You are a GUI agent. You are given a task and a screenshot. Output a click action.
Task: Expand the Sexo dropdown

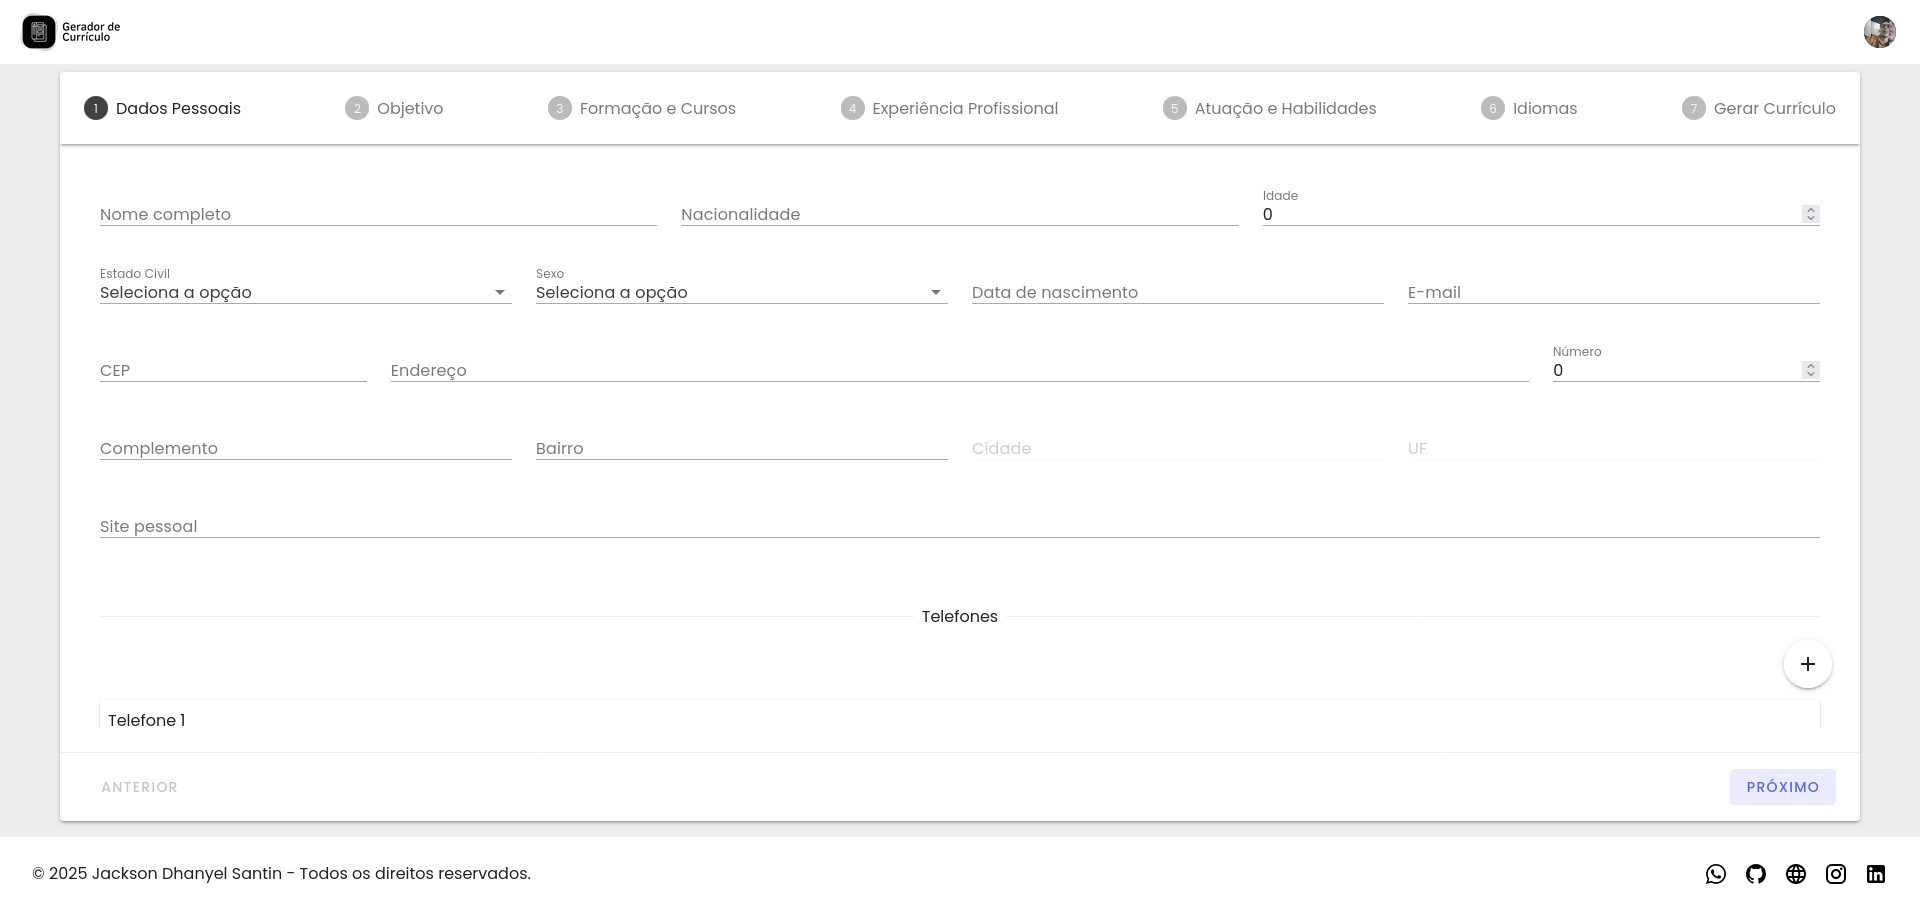click(741, 292)
